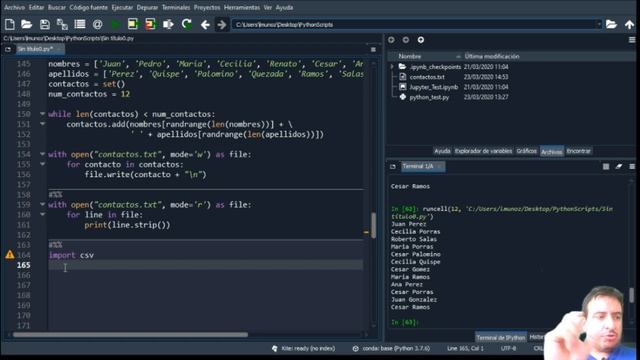The image size is (640, 360).
Task: Create a new file with toolbar icon
Action: click(x=10, y=24)
